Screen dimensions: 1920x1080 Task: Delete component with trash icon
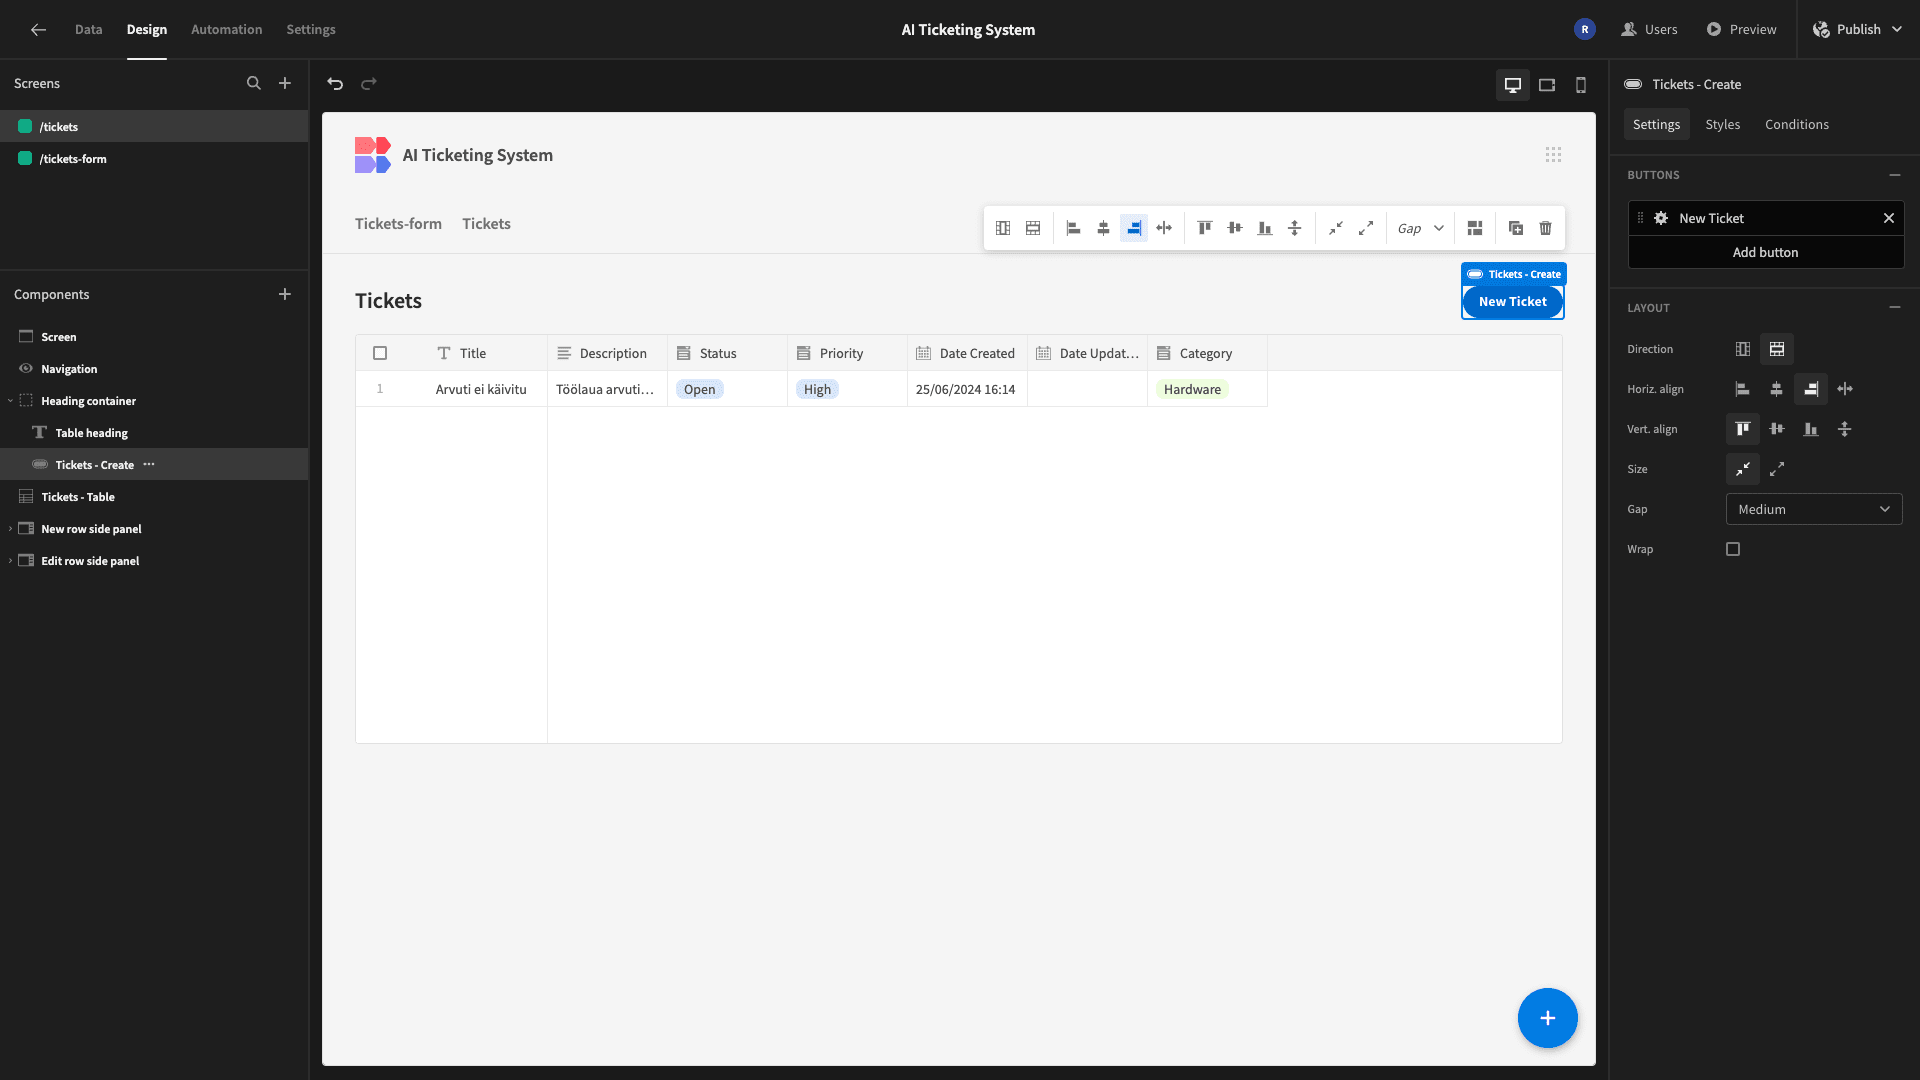point(1546,228)
